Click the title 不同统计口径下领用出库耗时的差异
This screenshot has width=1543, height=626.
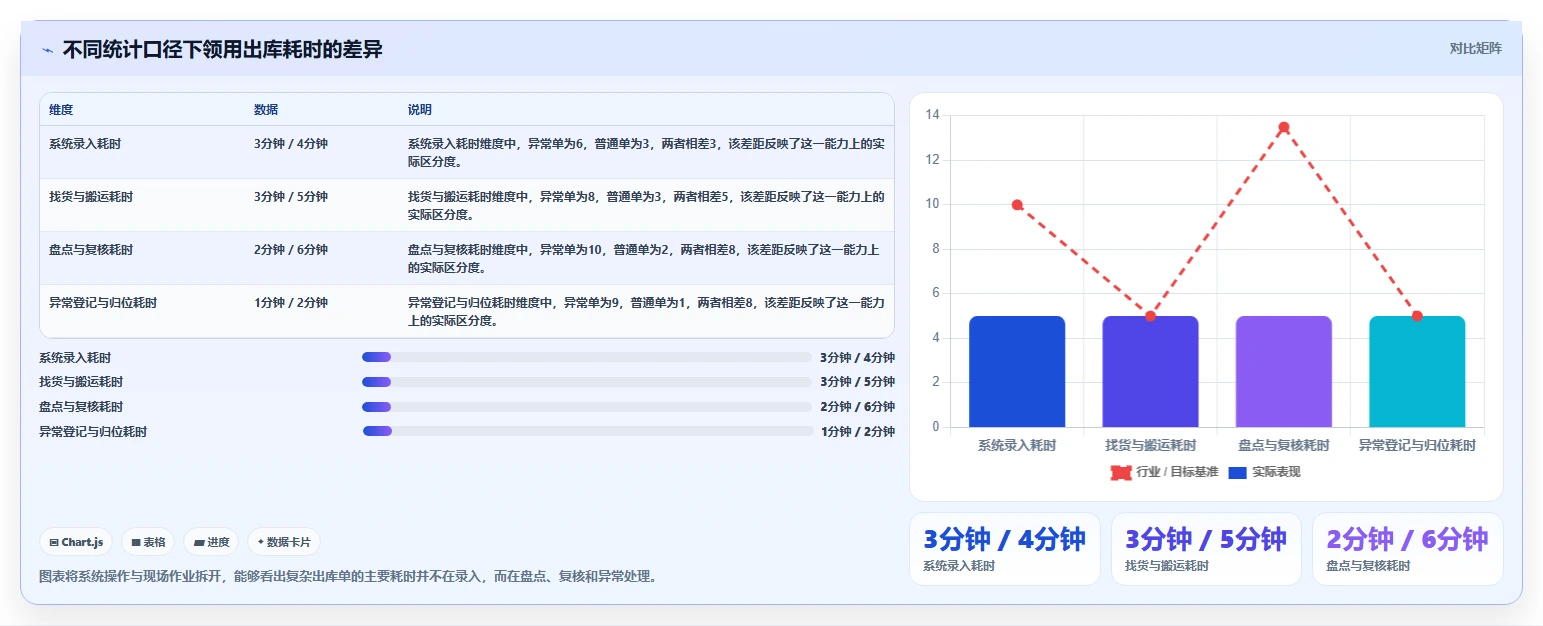click(x=223, y=49)
